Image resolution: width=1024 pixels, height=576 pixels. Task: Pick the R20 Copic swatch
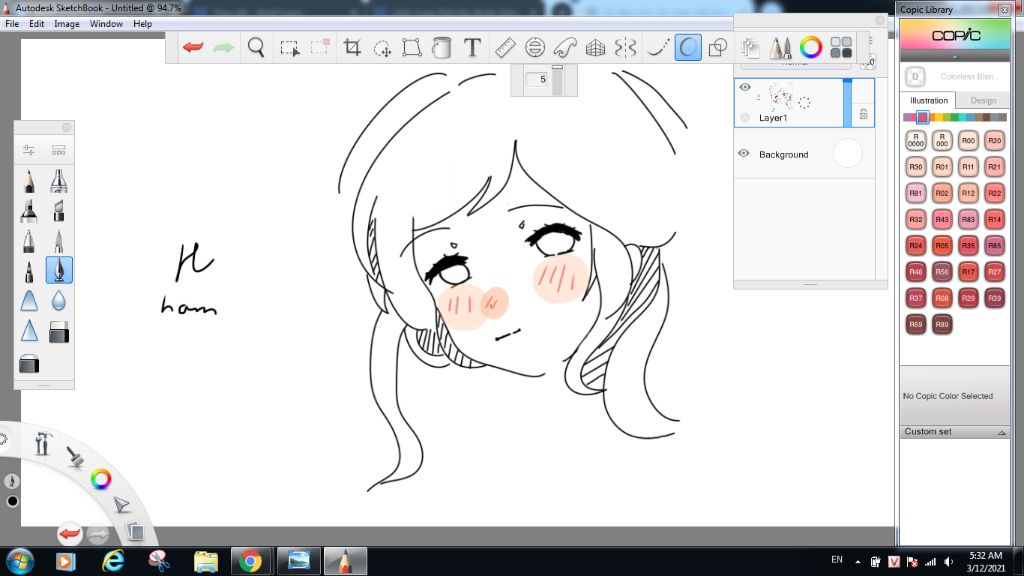coord(994,140)
